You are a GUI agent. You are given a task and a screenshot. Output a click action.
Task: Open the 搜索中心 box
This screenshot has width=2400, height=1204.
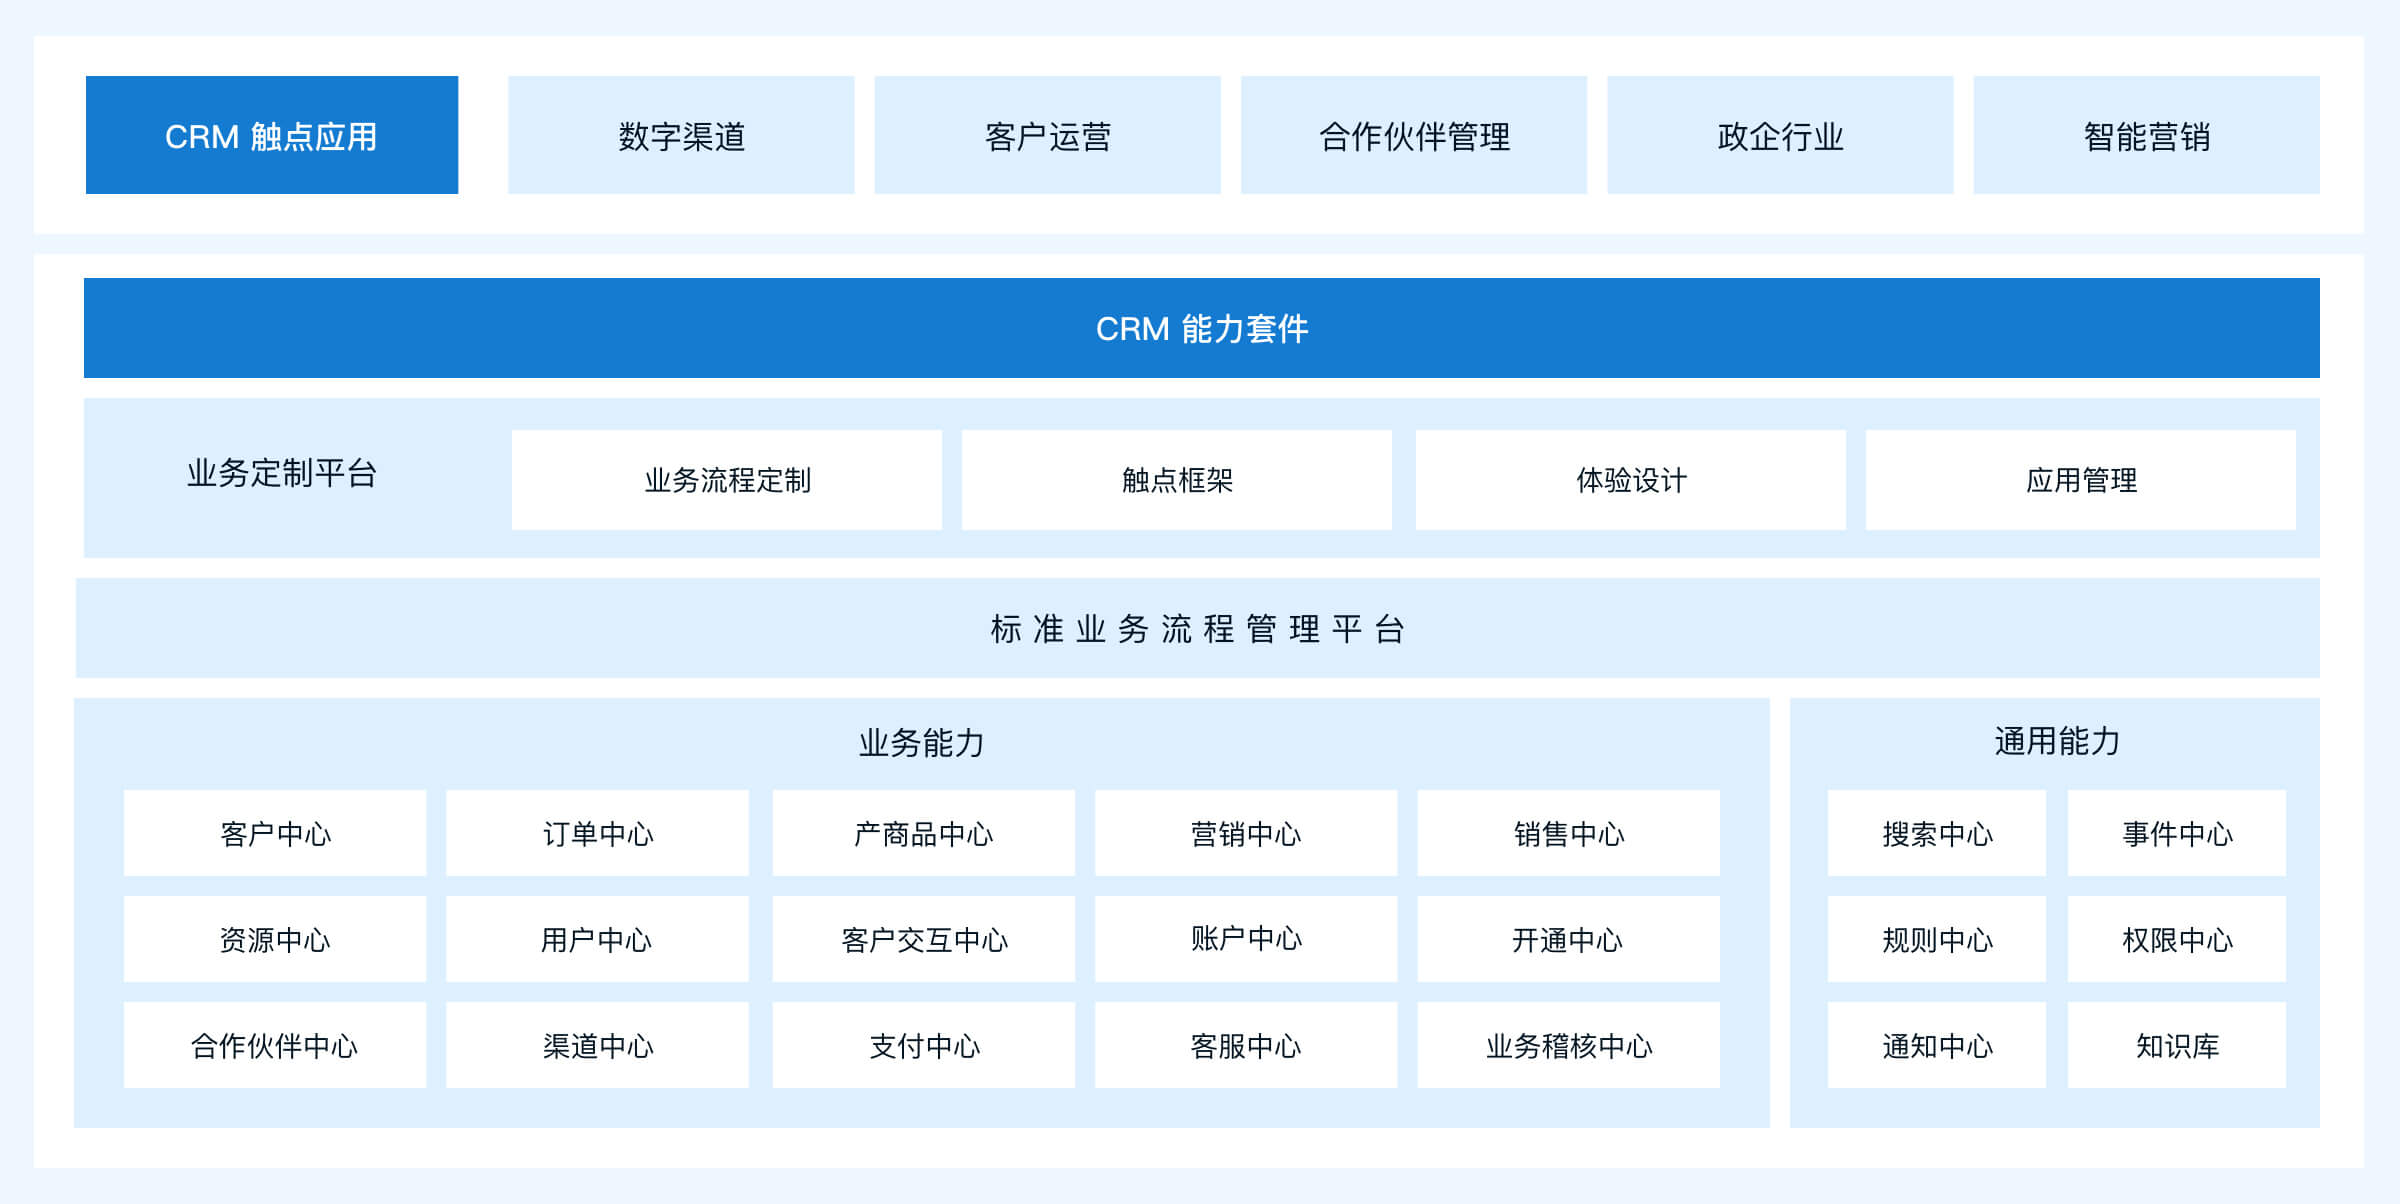click(x=1936, y=833)
